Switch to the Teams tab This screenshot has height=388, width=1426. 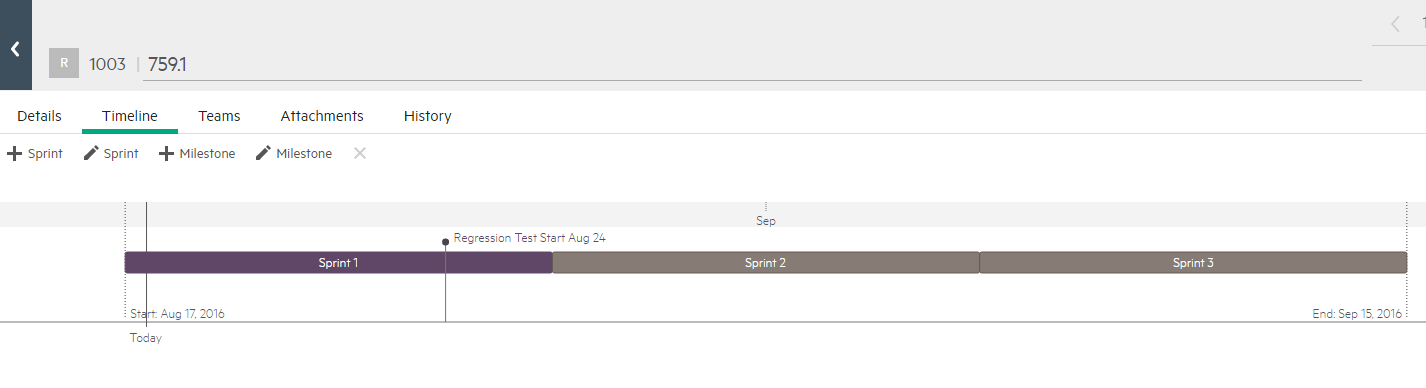click(219, 116)
